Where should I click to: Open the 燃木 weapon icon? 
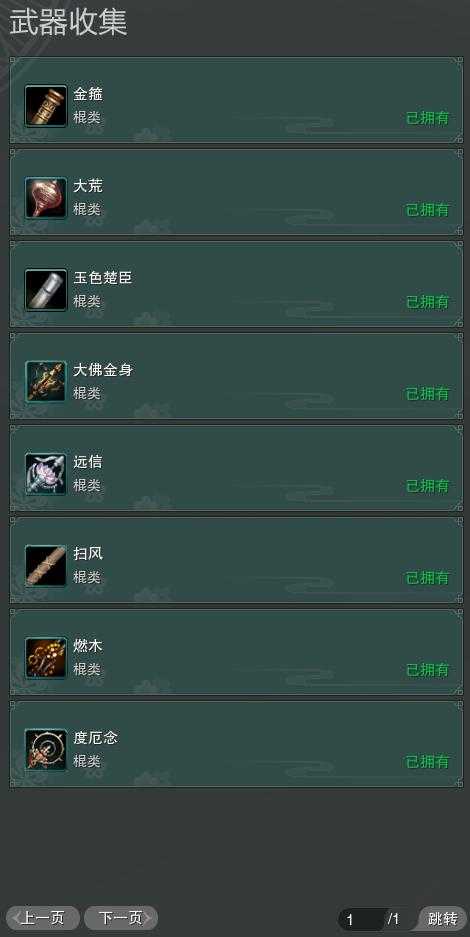coord(46,658)
